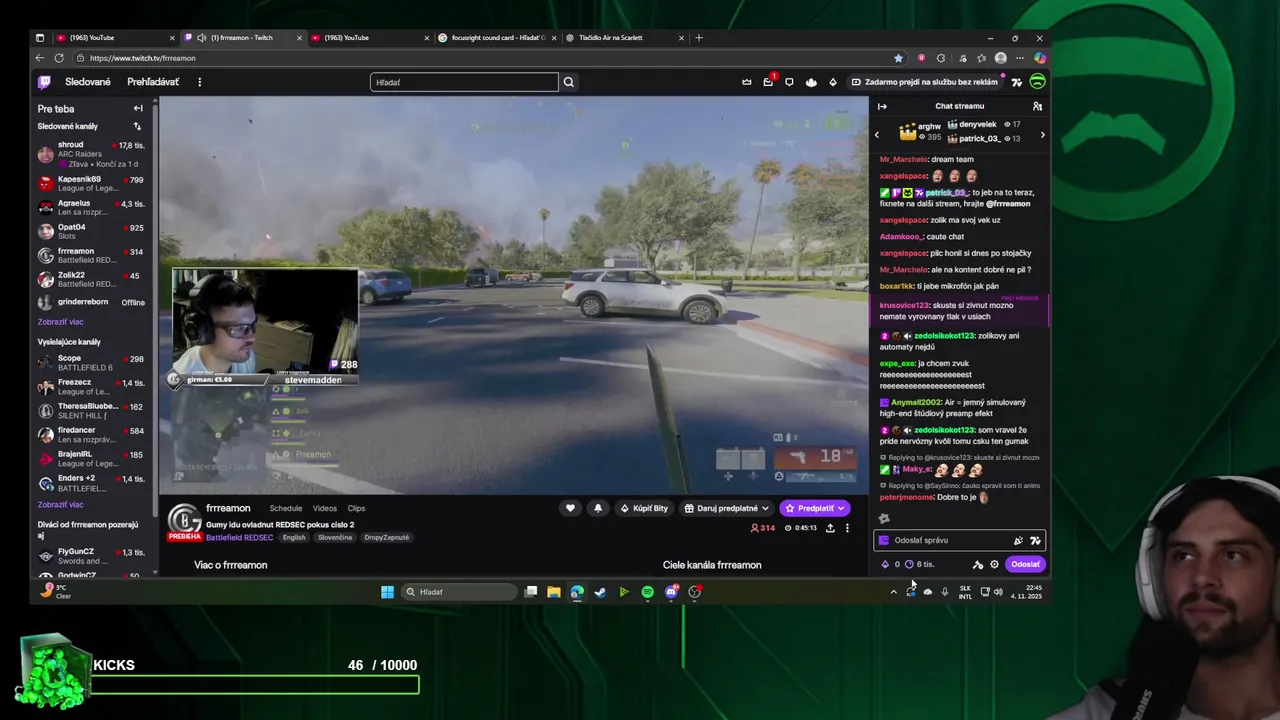
Task: Open the Videos tab of frrreamon
Action: pyautogui.click(x=325, y=508)
